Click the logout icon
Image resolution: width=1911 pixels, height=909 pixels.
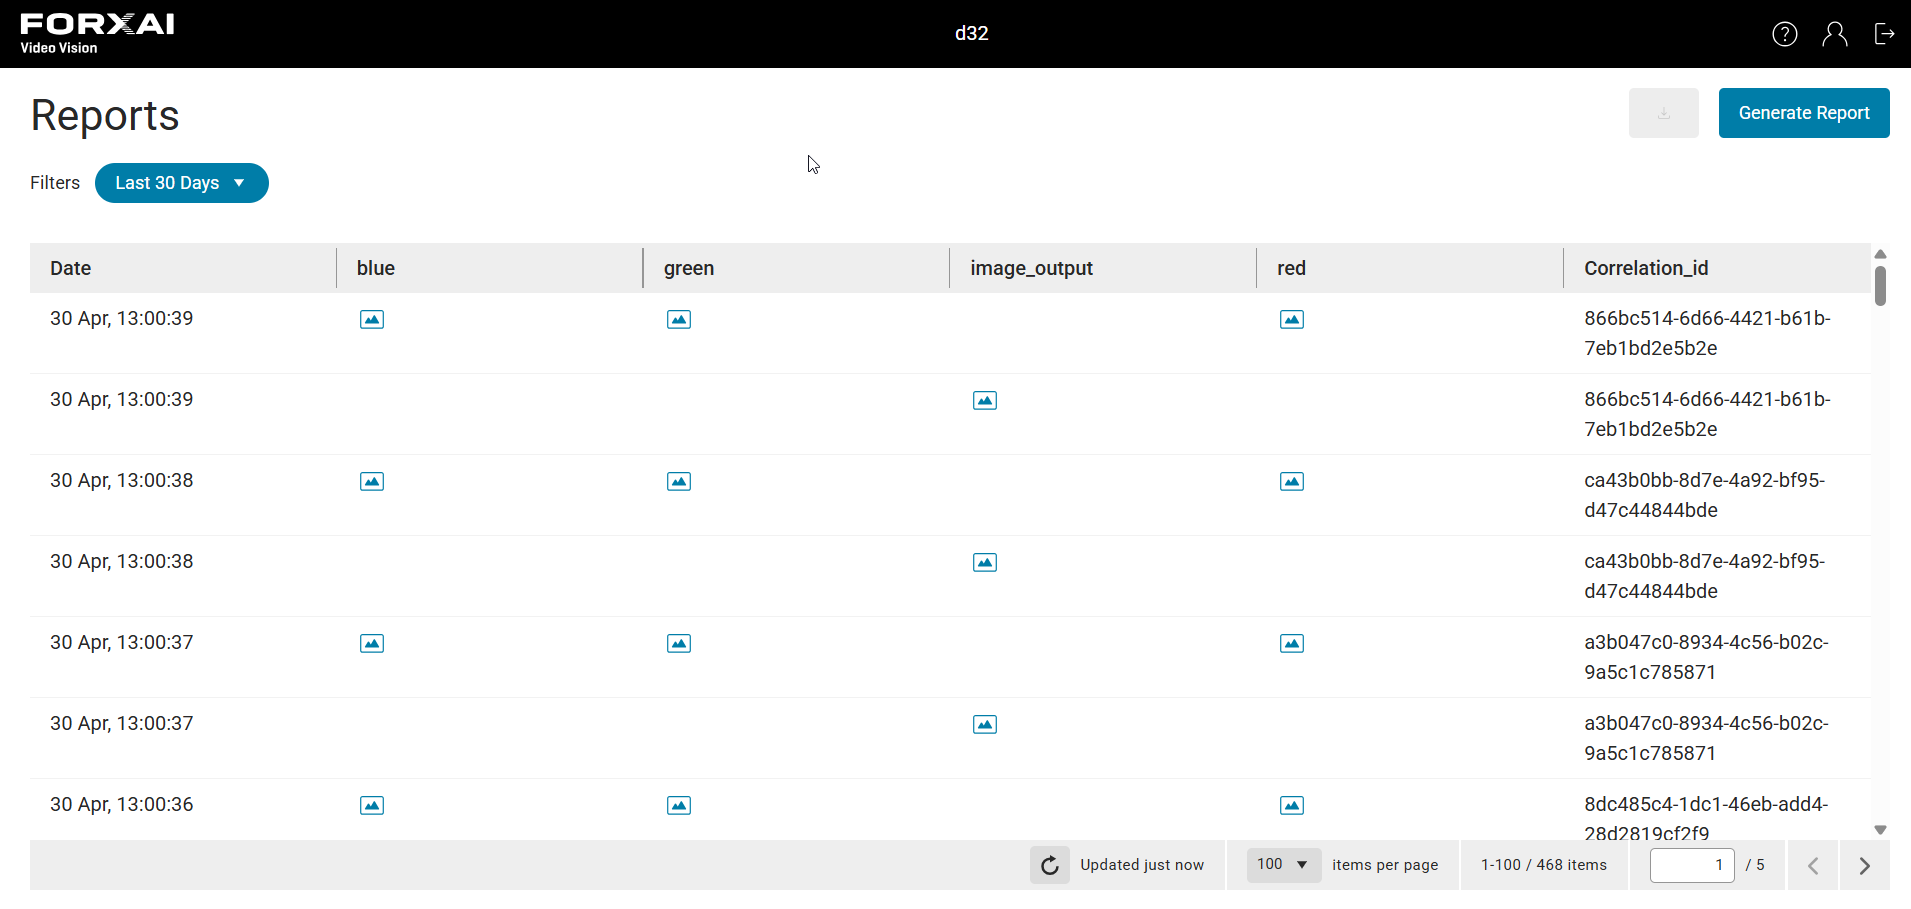tap(1884, 34)
